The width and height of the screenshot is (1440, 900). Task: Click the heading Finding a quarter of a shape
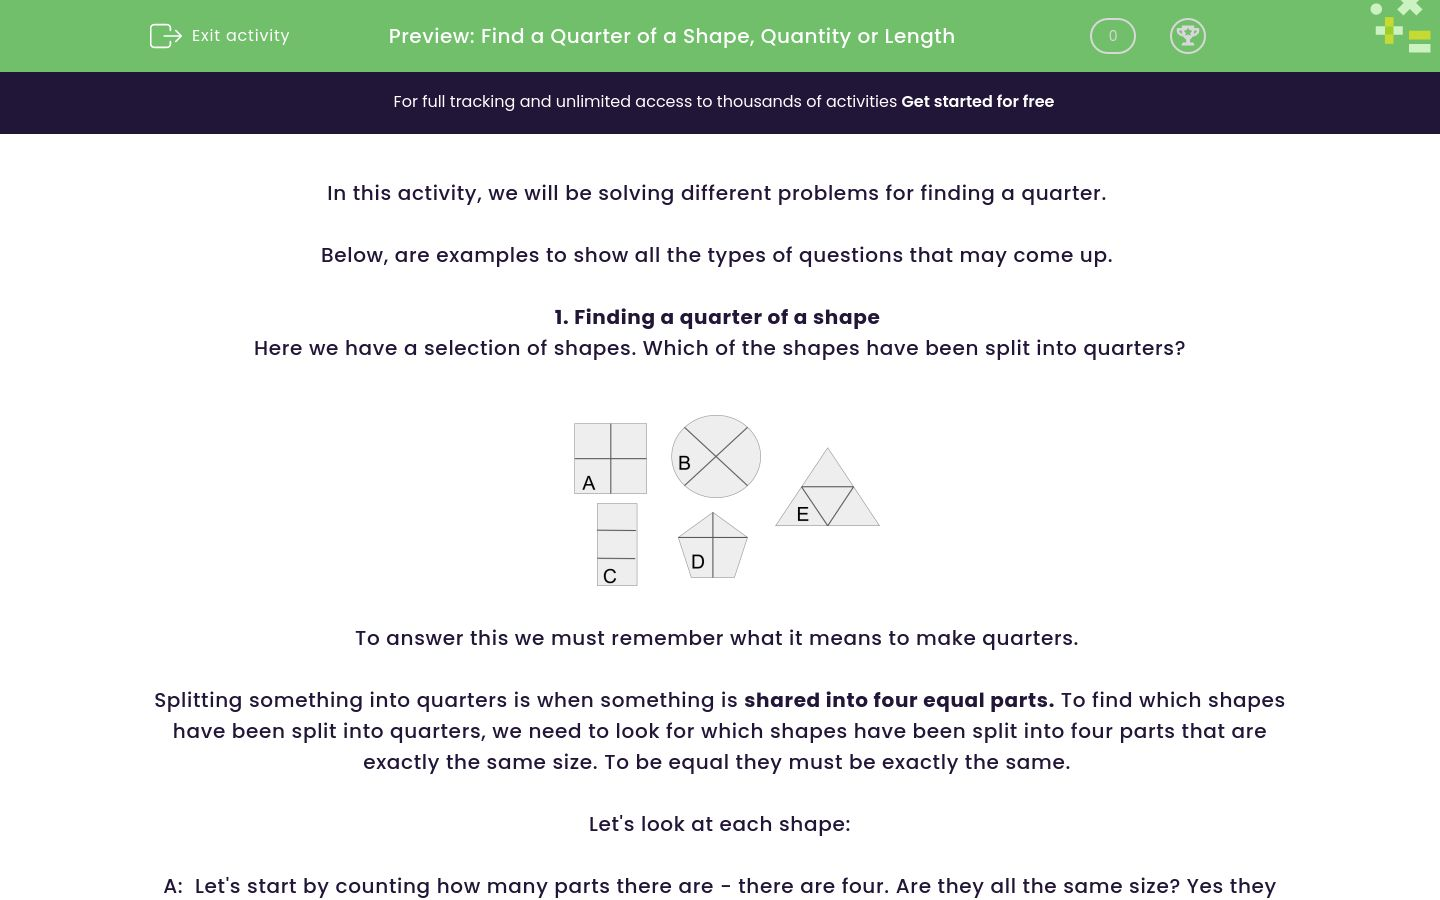tap(716, 317)
